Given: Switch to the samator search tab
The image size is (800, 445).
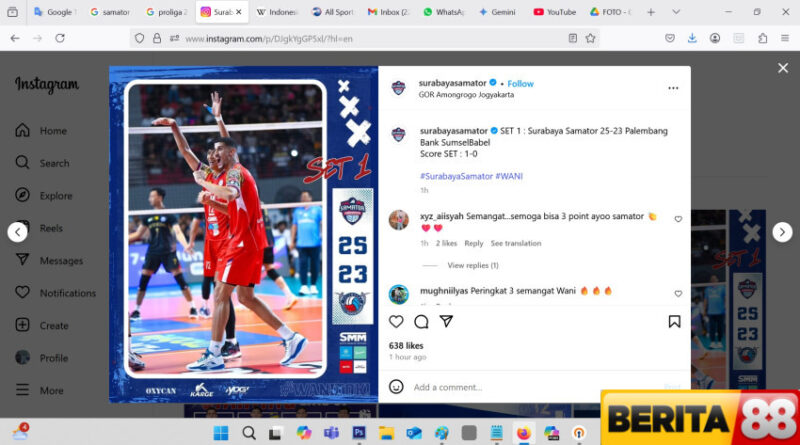Looking at the screenshot, I should (x=111, y=12).
